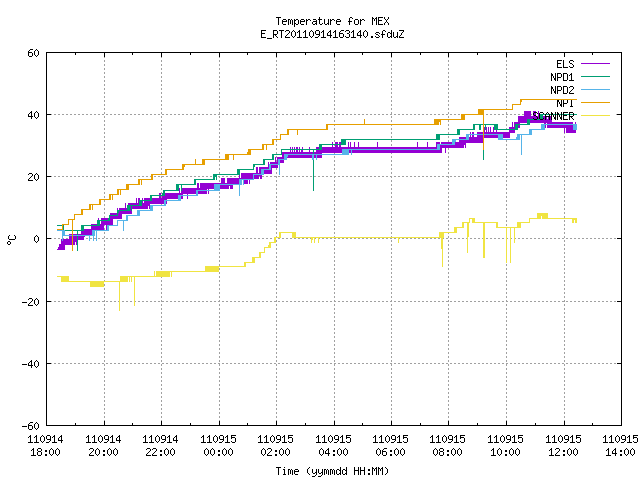640x480 pixels.
Task: Click the ELS legend label
Action: click(565, 64)
